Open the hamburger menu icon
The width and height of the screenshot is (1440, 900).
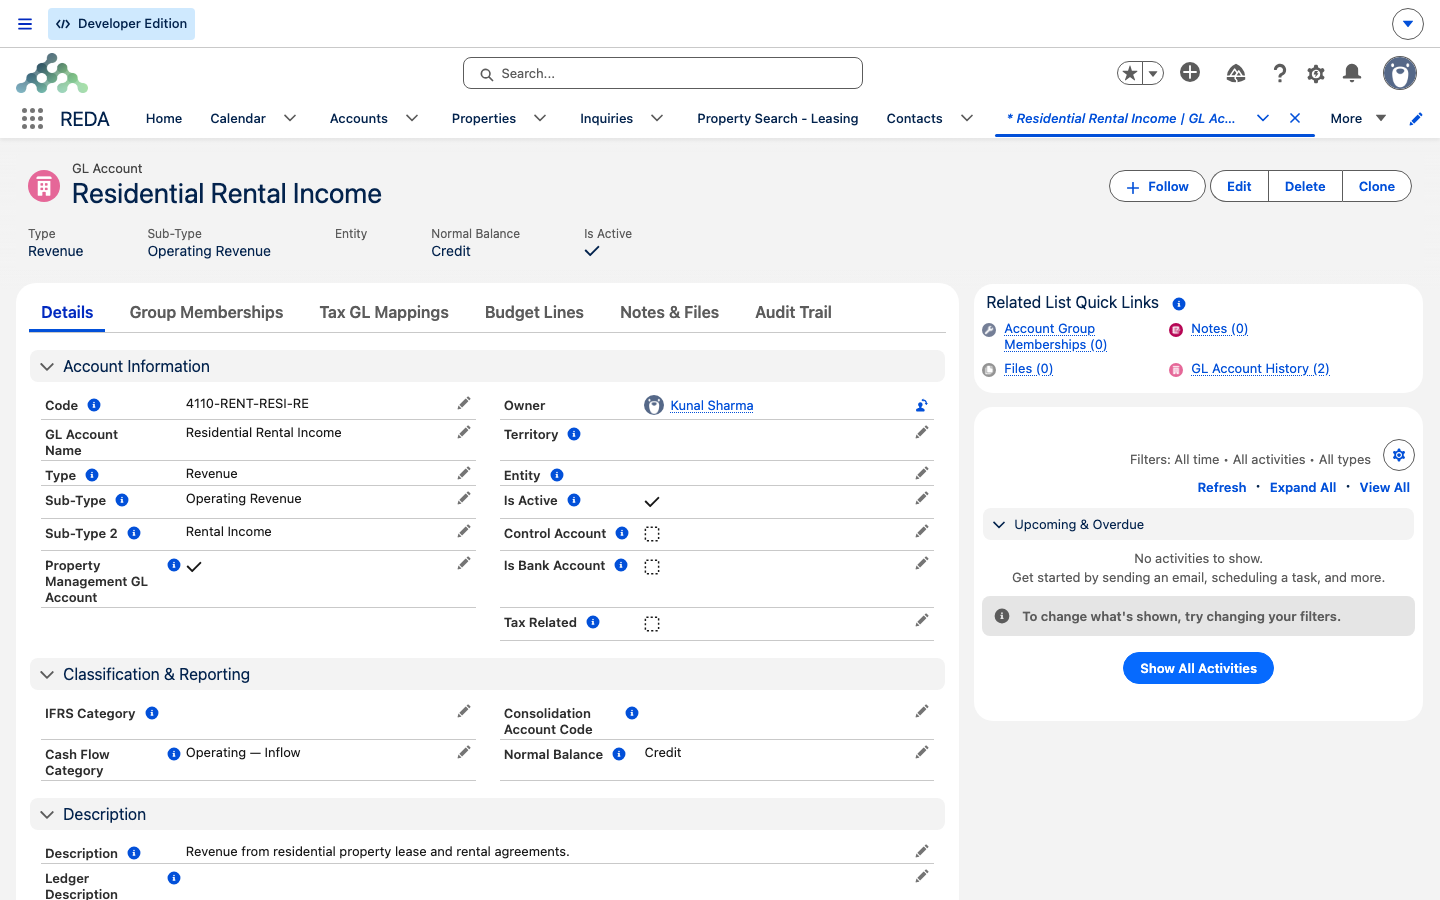pyautogui.click(x=25, y=24)
